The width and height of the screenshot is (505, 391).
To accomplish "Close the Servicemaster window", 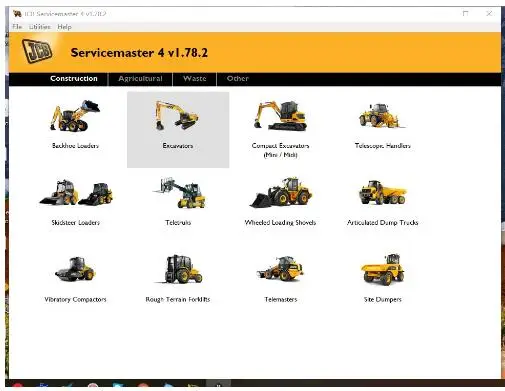I will point(489,13).
